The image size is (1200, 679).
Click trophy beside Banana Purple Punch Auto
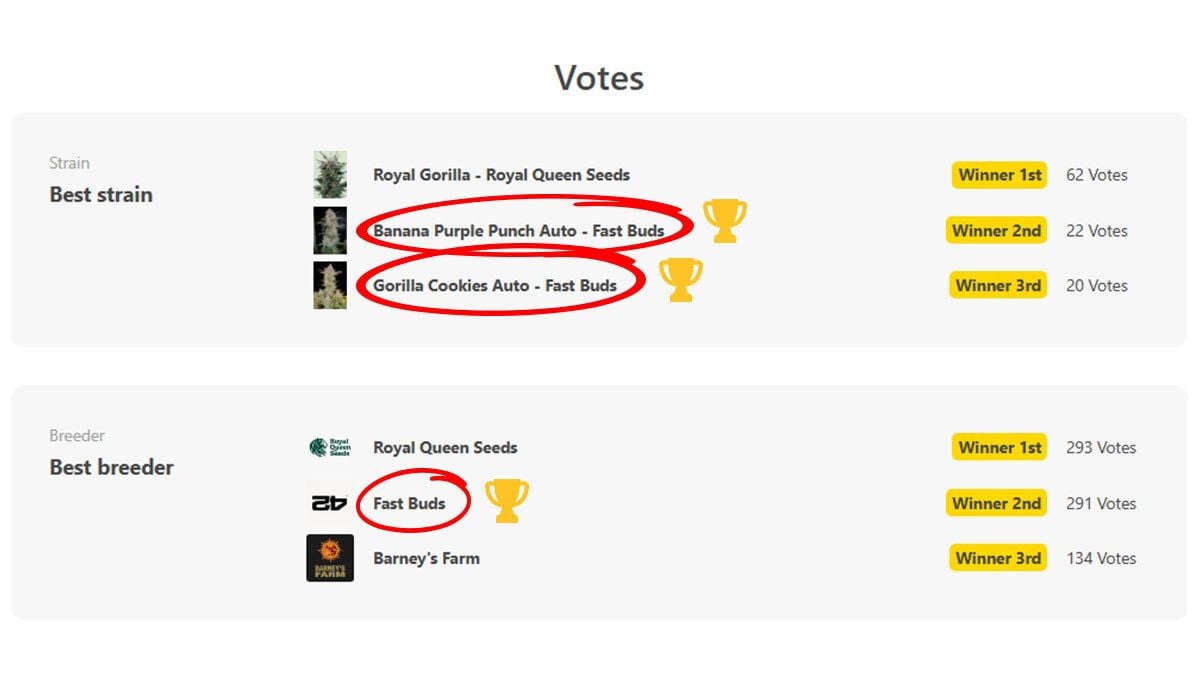(724, 220)
